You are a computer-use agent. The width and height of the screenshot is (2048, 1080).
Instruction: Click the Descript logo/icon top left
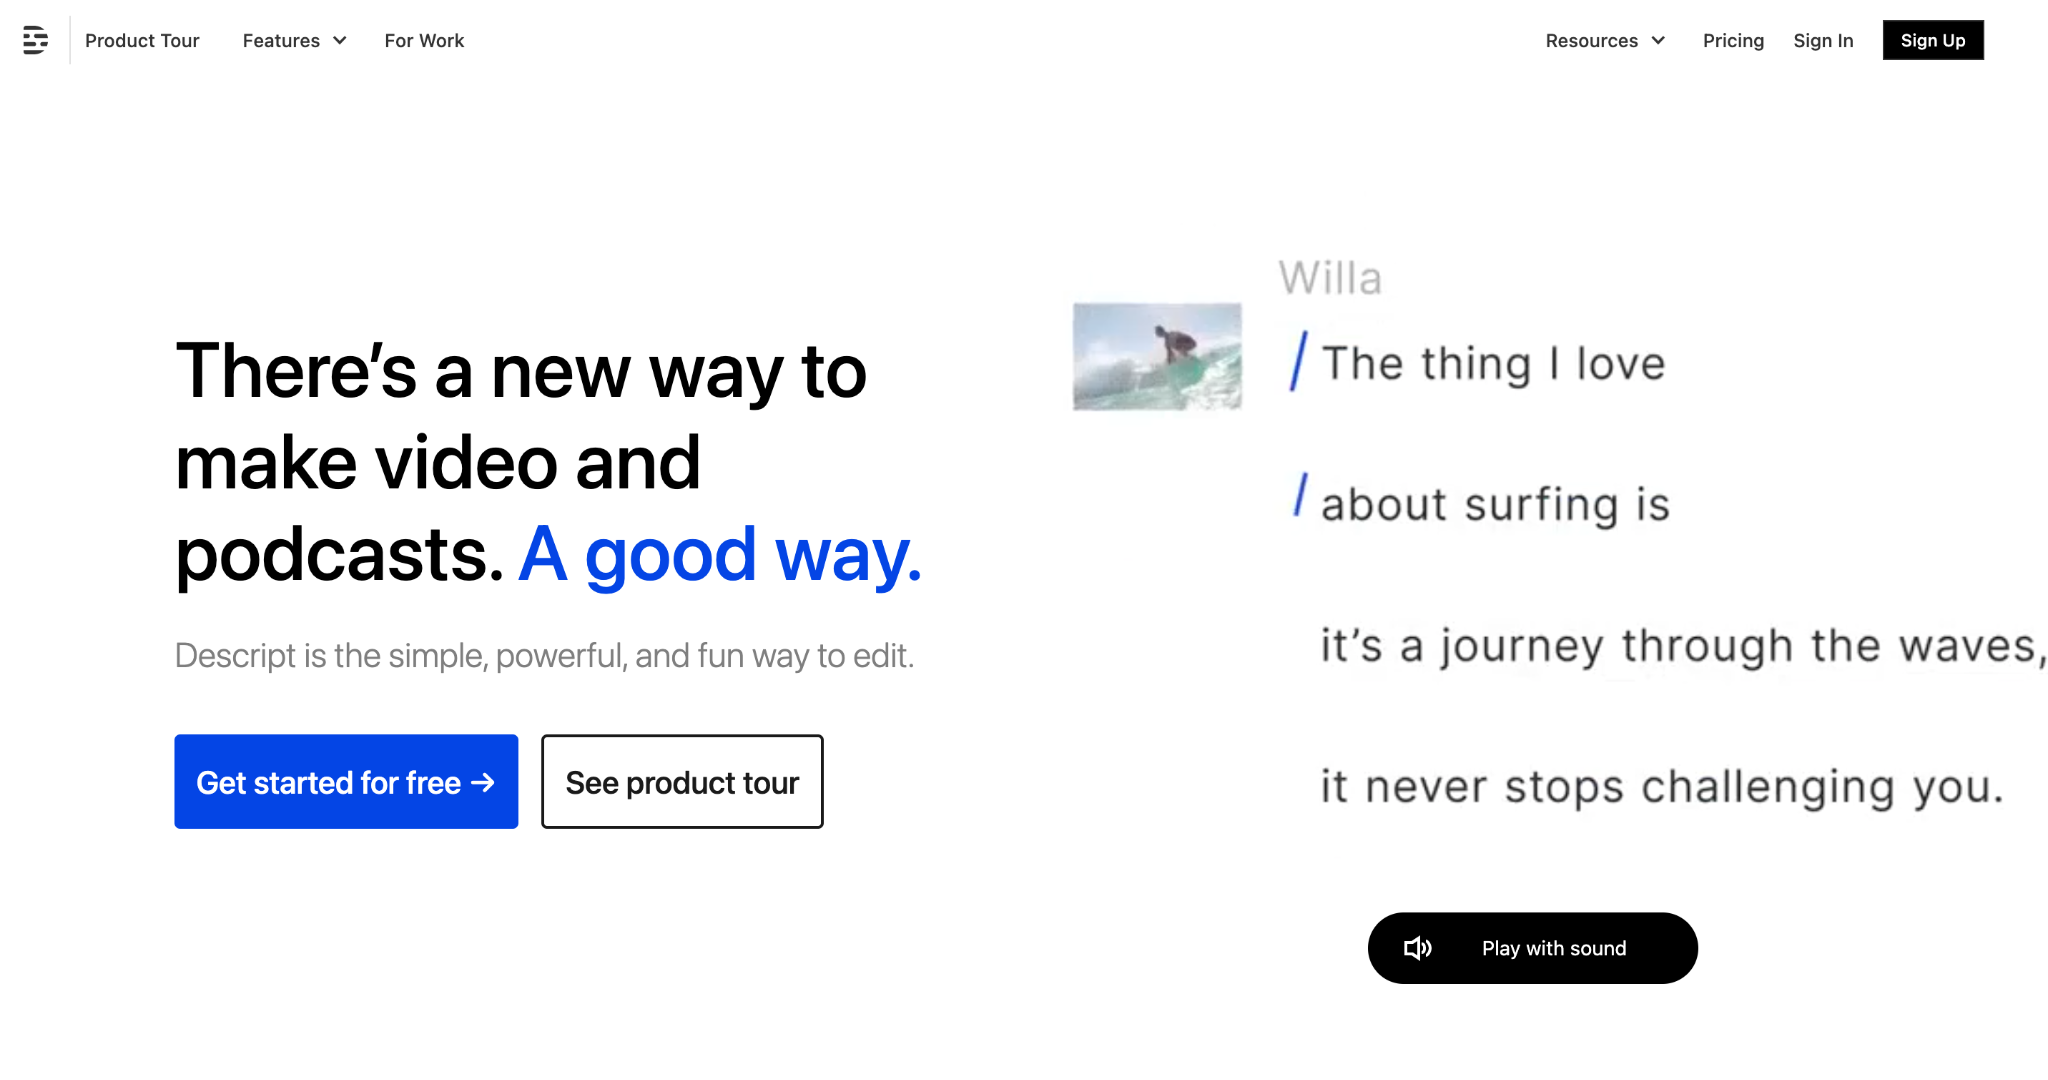(33, 39)
